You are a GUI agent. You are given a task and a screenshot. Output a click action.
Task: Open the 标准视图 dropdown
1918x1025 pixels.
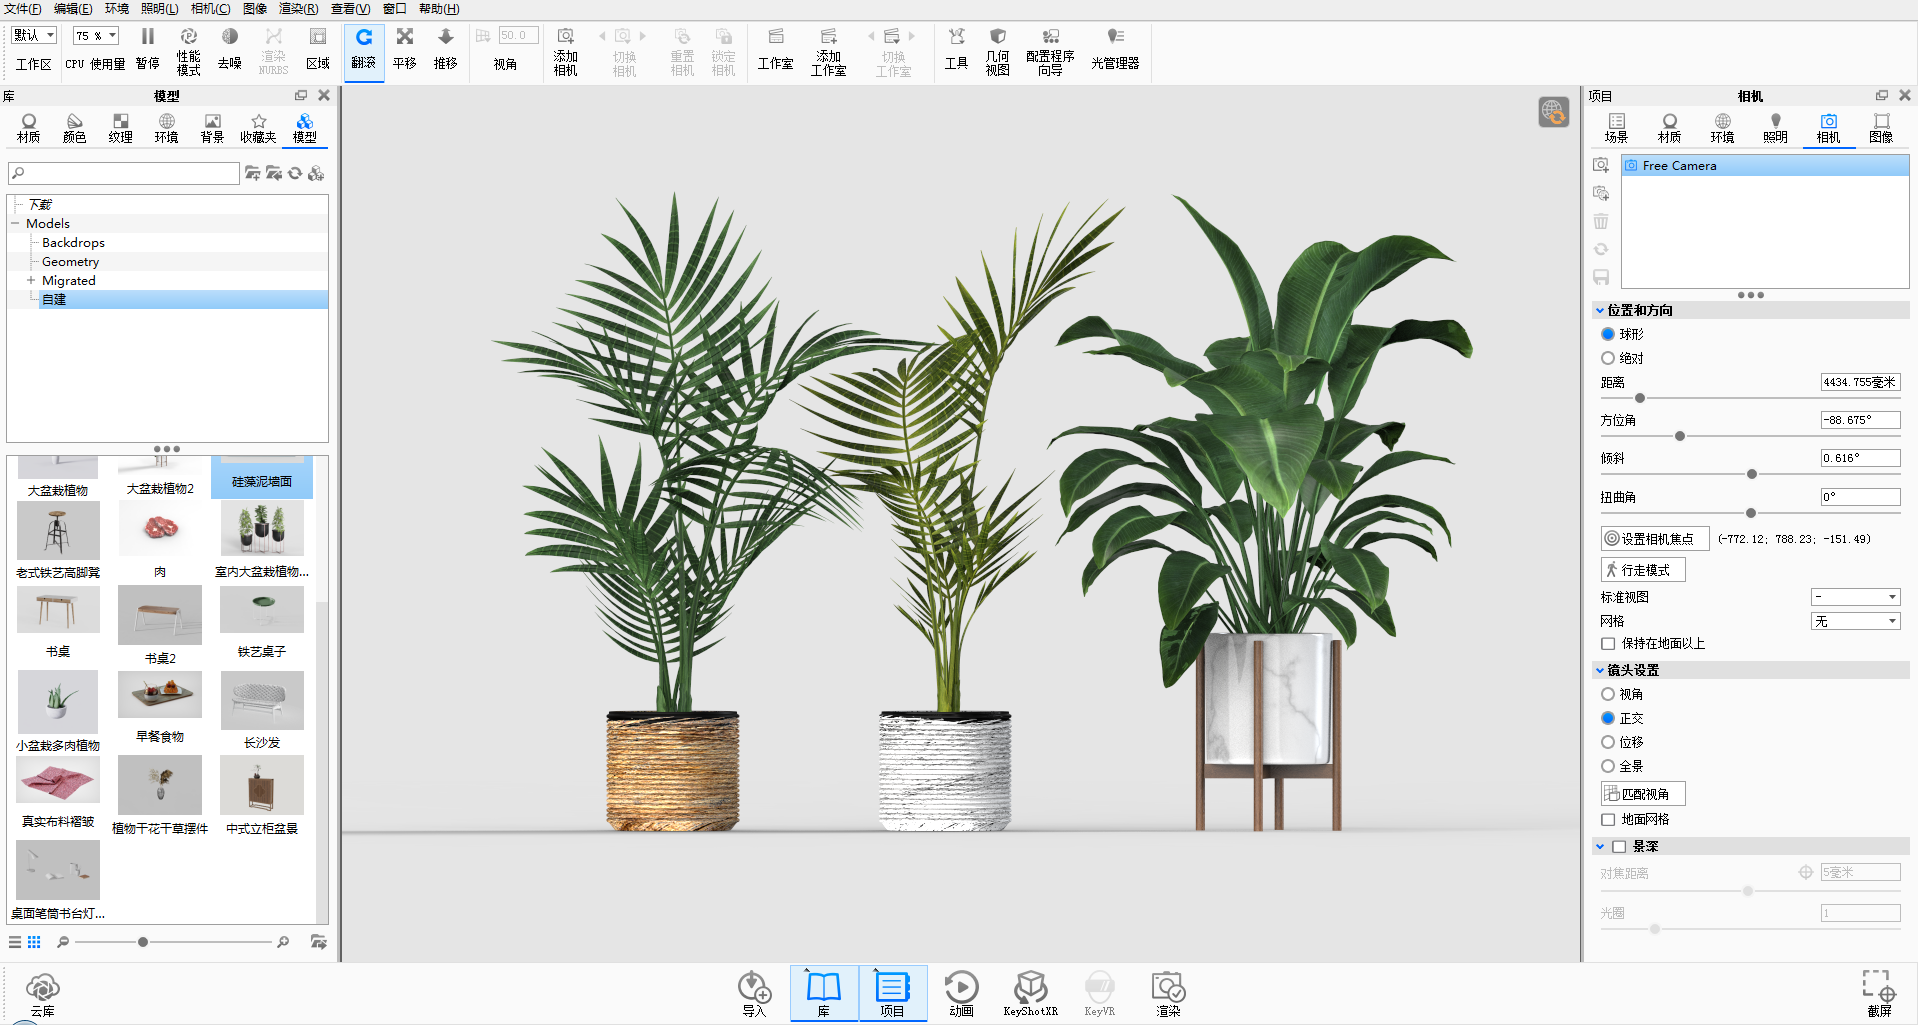(x=1855, y=597)
